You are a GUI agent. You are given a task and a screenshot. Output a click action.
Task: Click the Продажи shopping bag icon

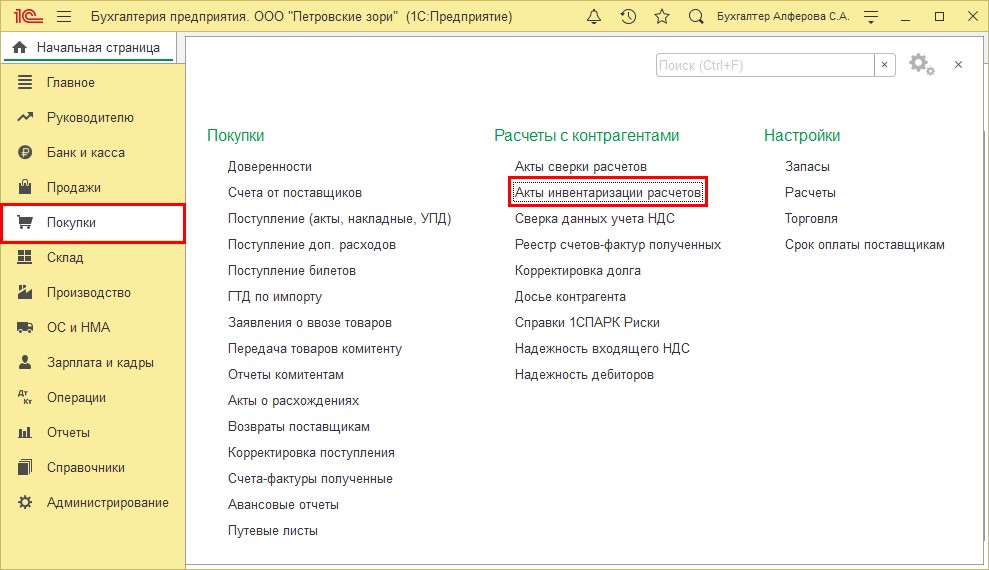click(25, 187)
